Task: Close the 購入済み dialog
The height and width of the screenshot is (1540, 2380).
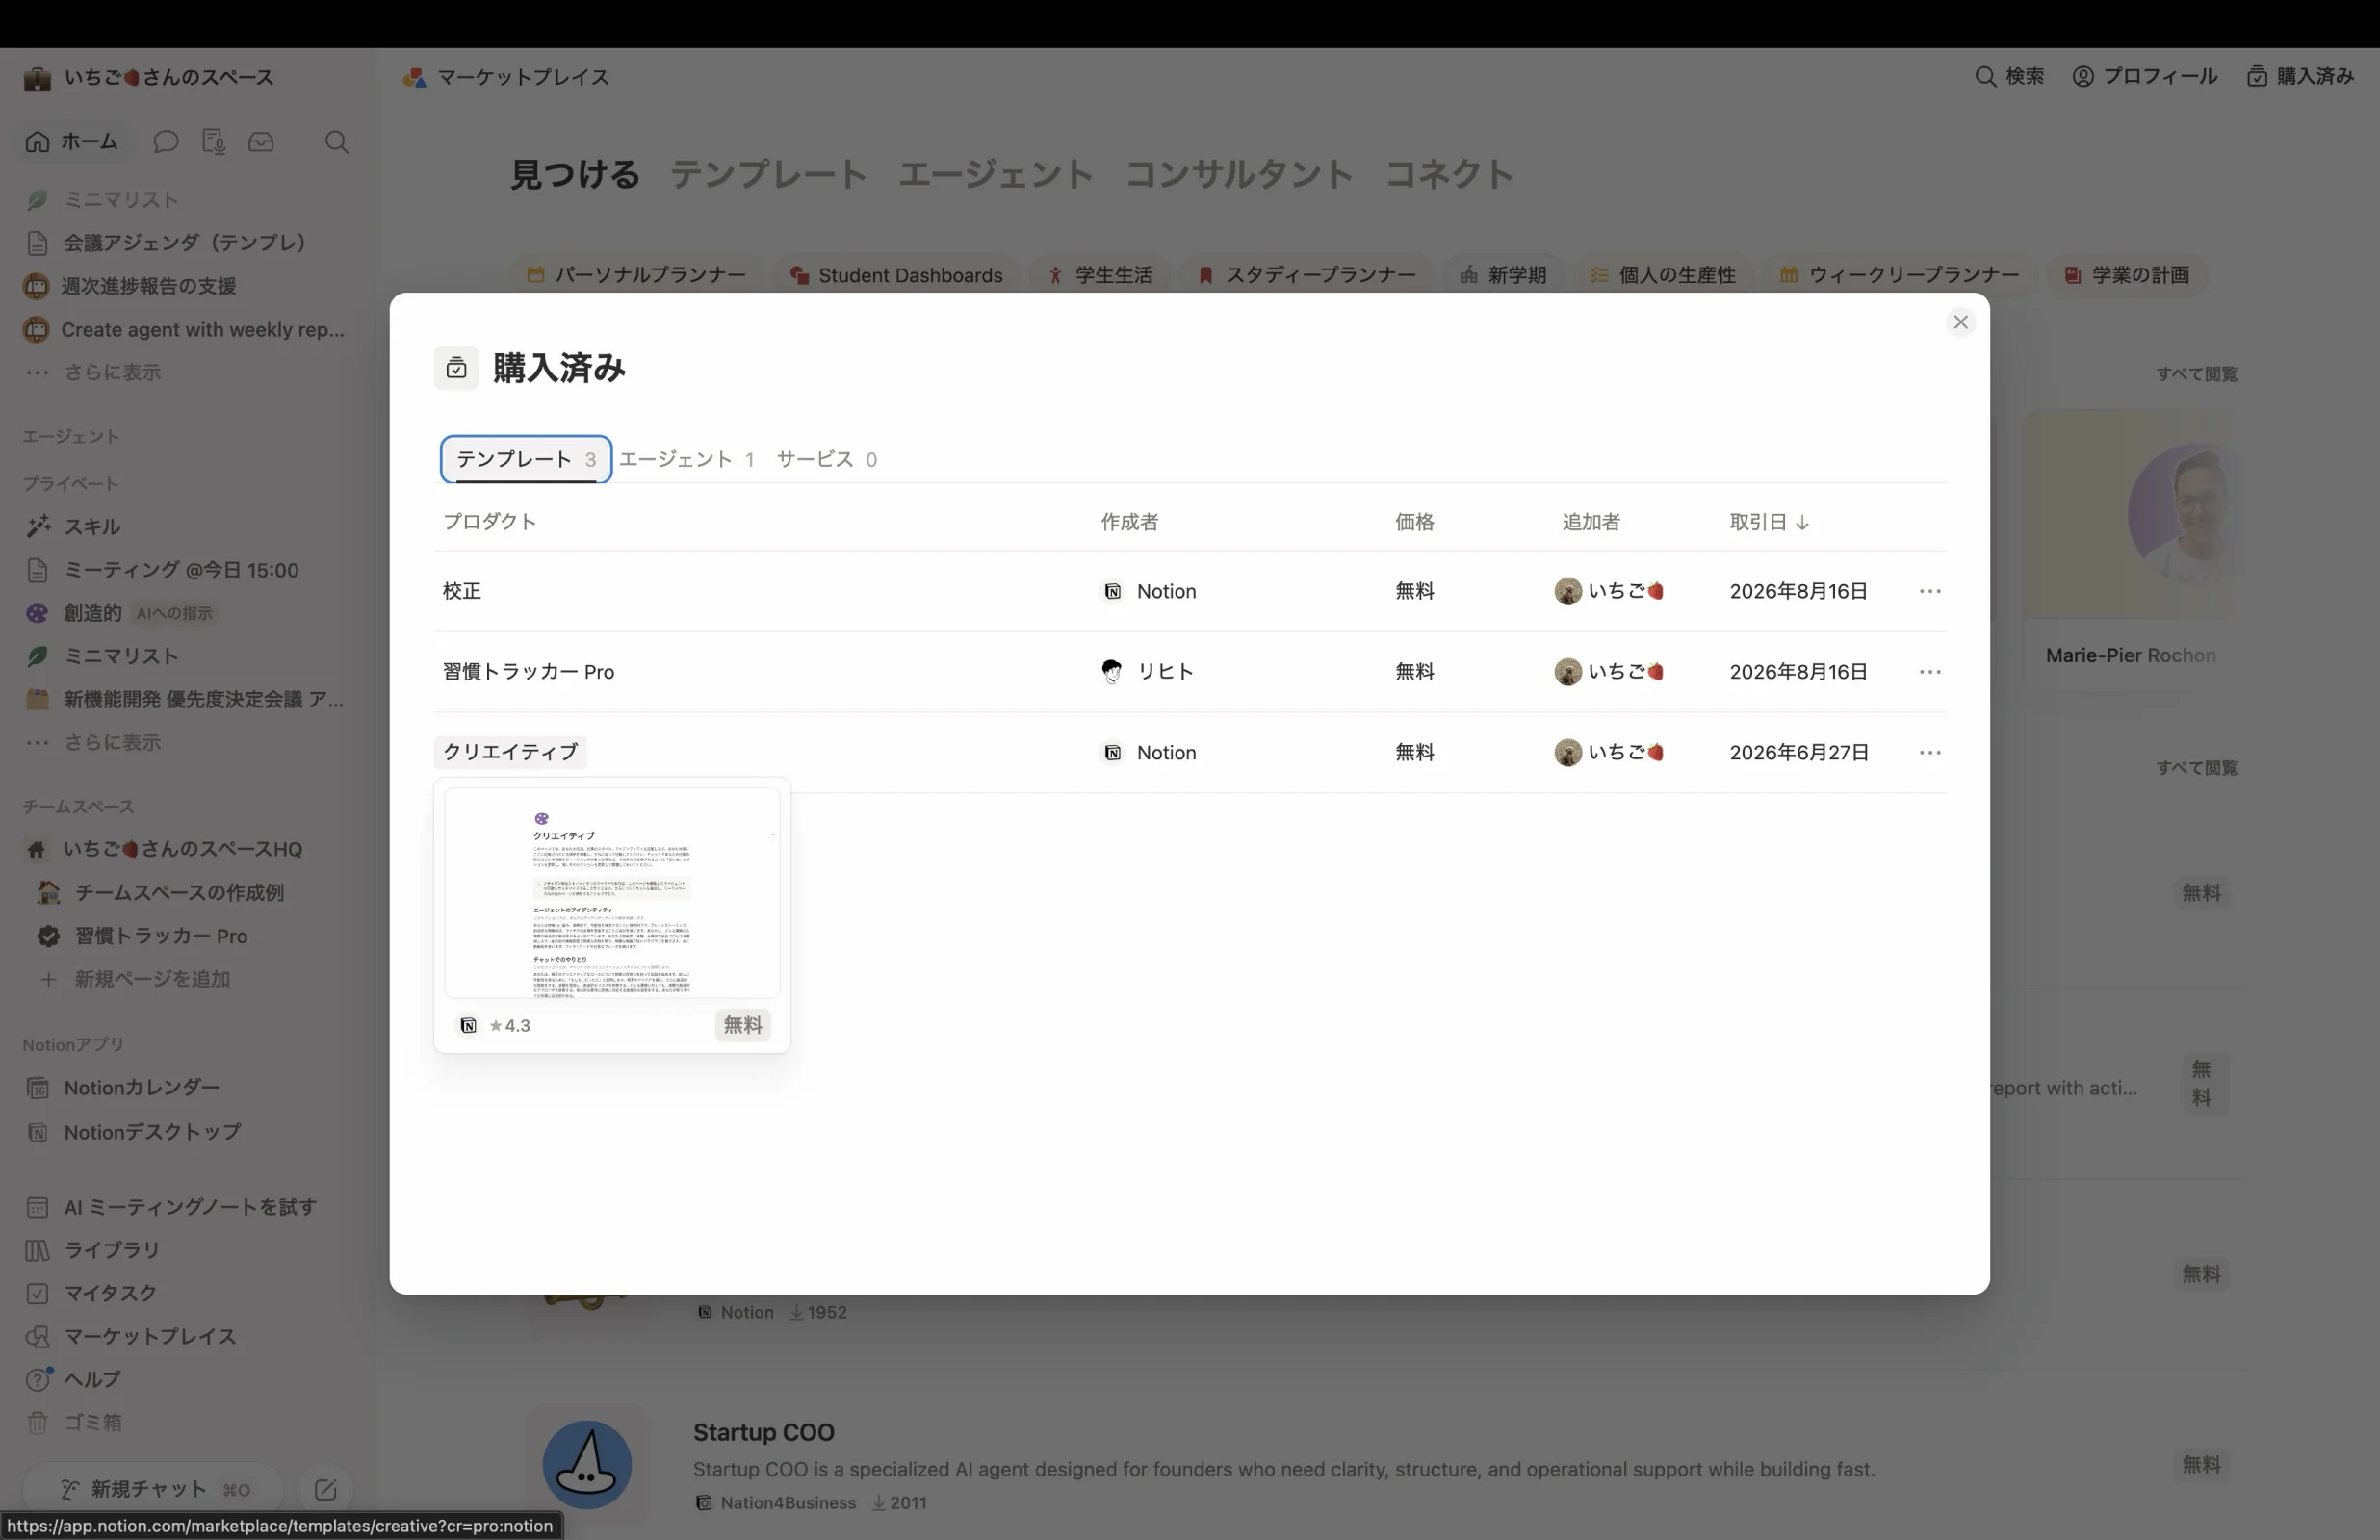Action: 1960,322
